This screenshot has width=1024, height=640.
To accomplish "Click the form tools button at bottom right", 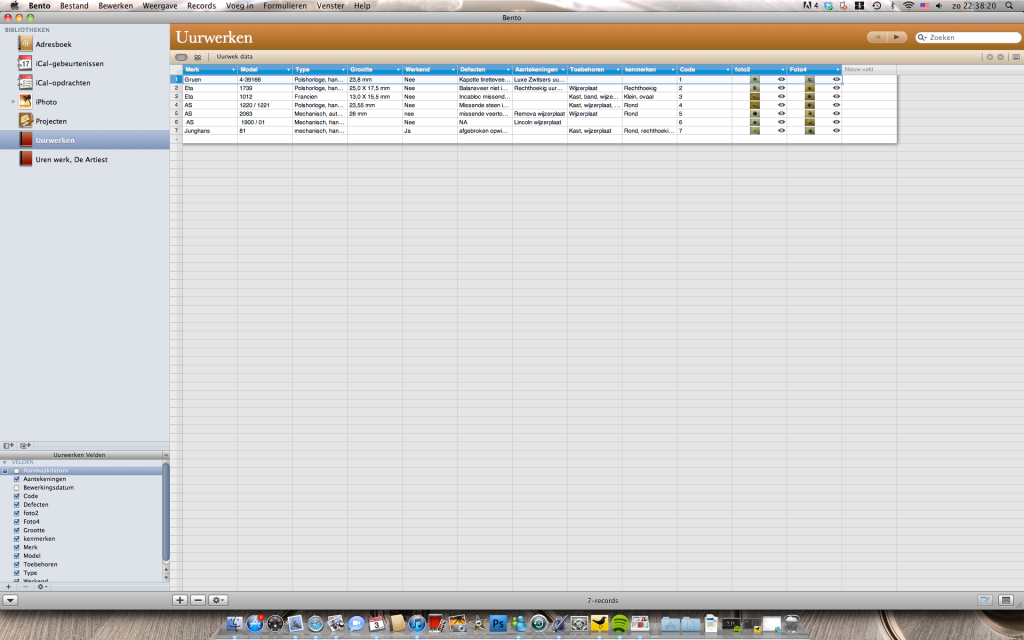I will (x=985, y=600).
